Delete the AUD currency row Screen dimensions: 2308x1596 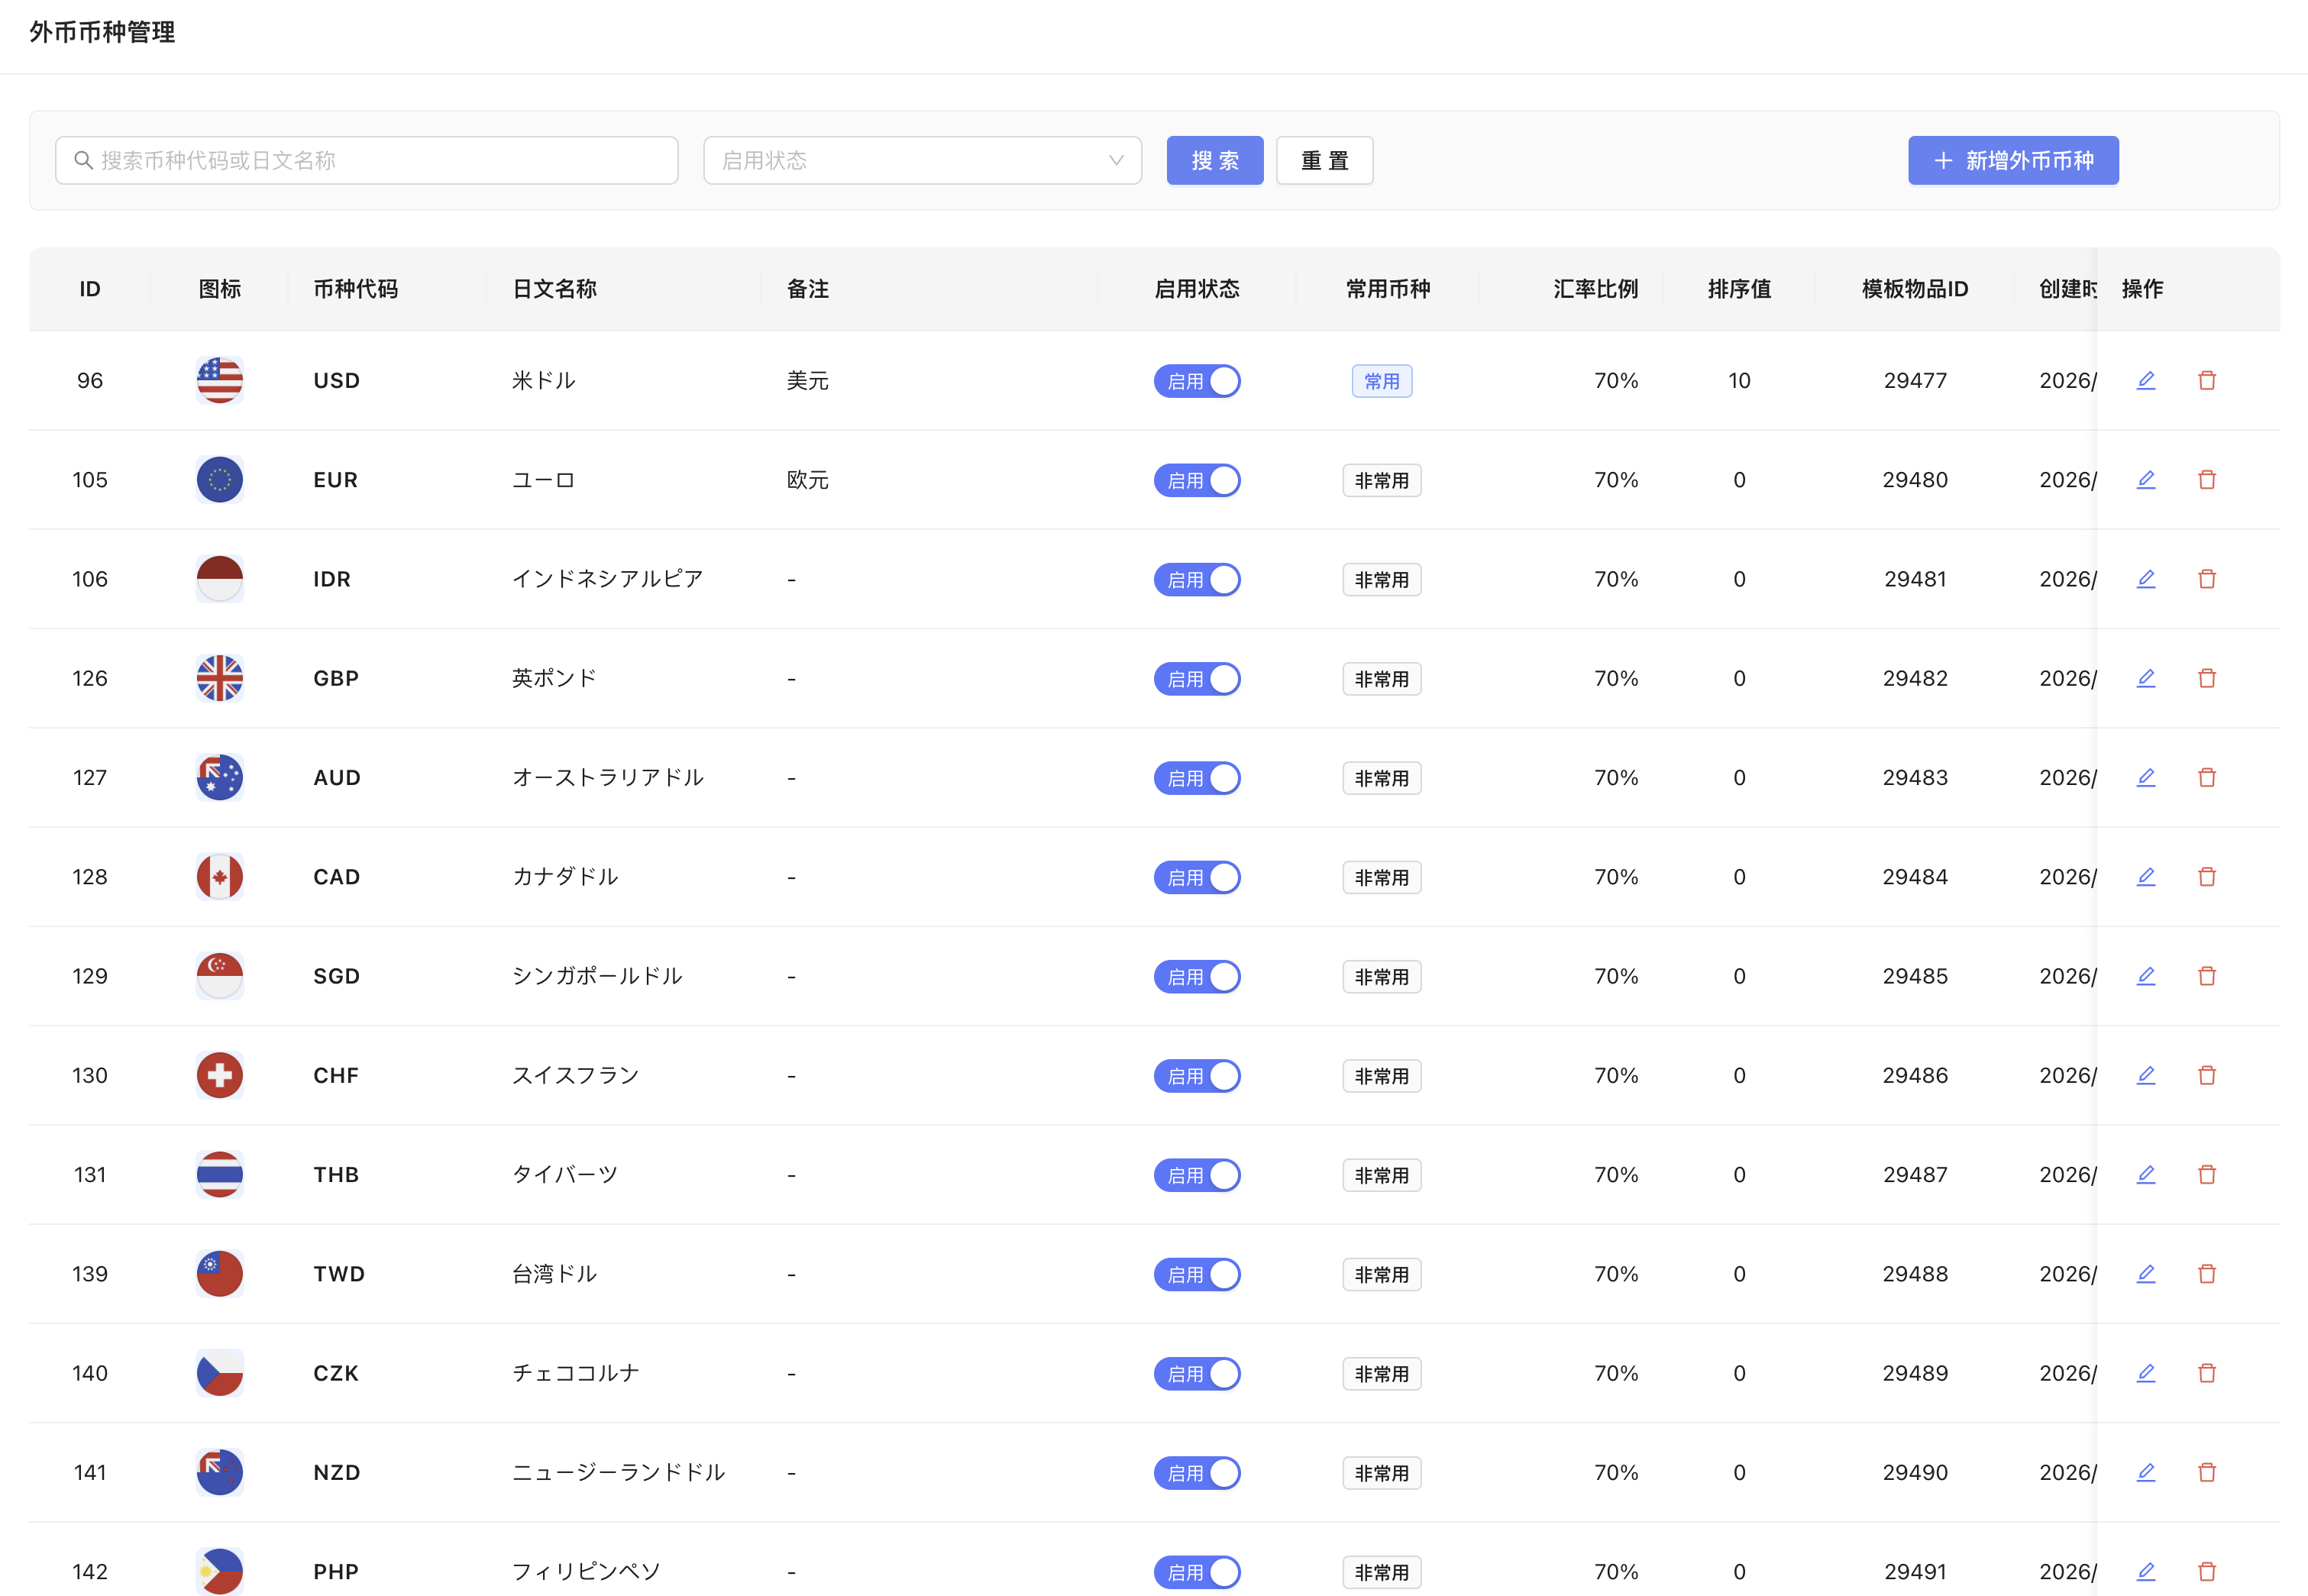[2206, 777]
